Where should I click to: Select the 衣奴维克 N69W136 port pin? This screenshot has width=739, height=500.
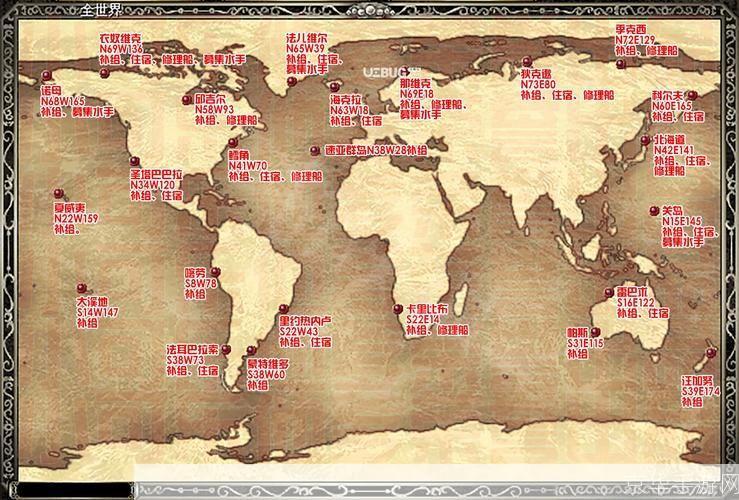click(x=105, y=73)
